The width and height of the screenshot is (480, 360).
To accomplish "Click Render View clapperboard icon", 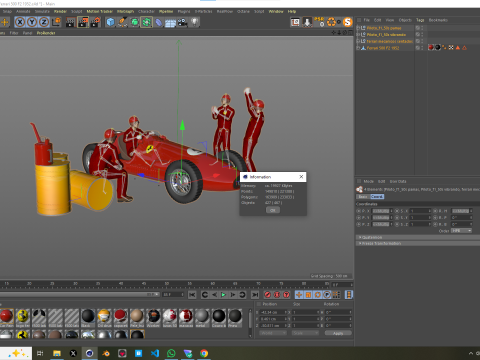I will pyautogui.click(x=71, y=22).
